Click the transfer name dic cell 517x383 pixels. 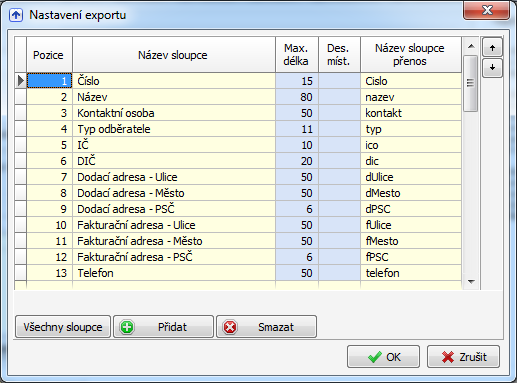pos(411,161)
